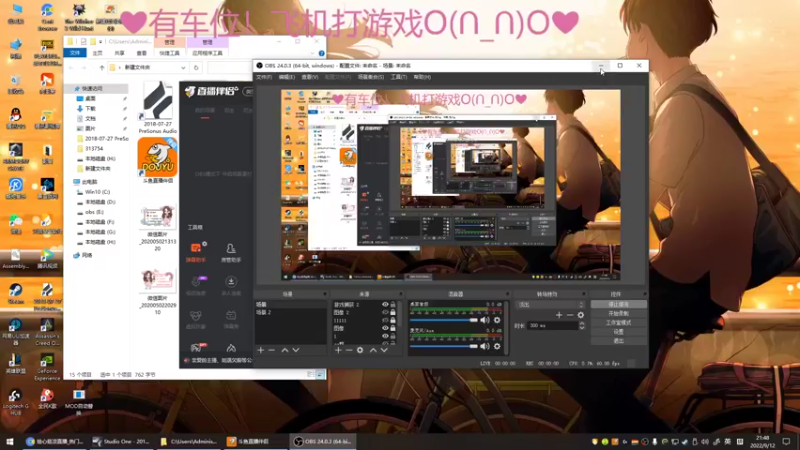Image resolution: width=800 pixels, height=450 pixels.
Task: Add a new scene with plus icon
Action: pos(261,350)
